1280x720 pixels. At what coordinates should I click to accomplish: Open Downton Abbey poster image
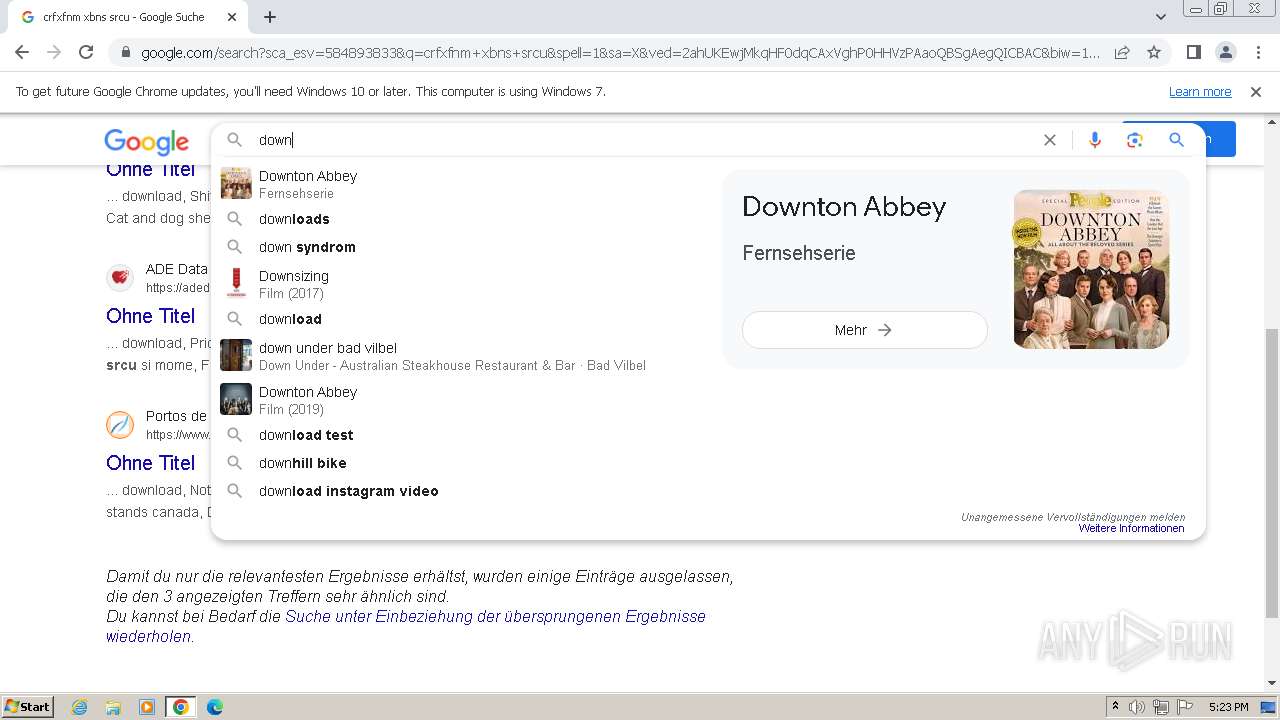pos(1091,269)
